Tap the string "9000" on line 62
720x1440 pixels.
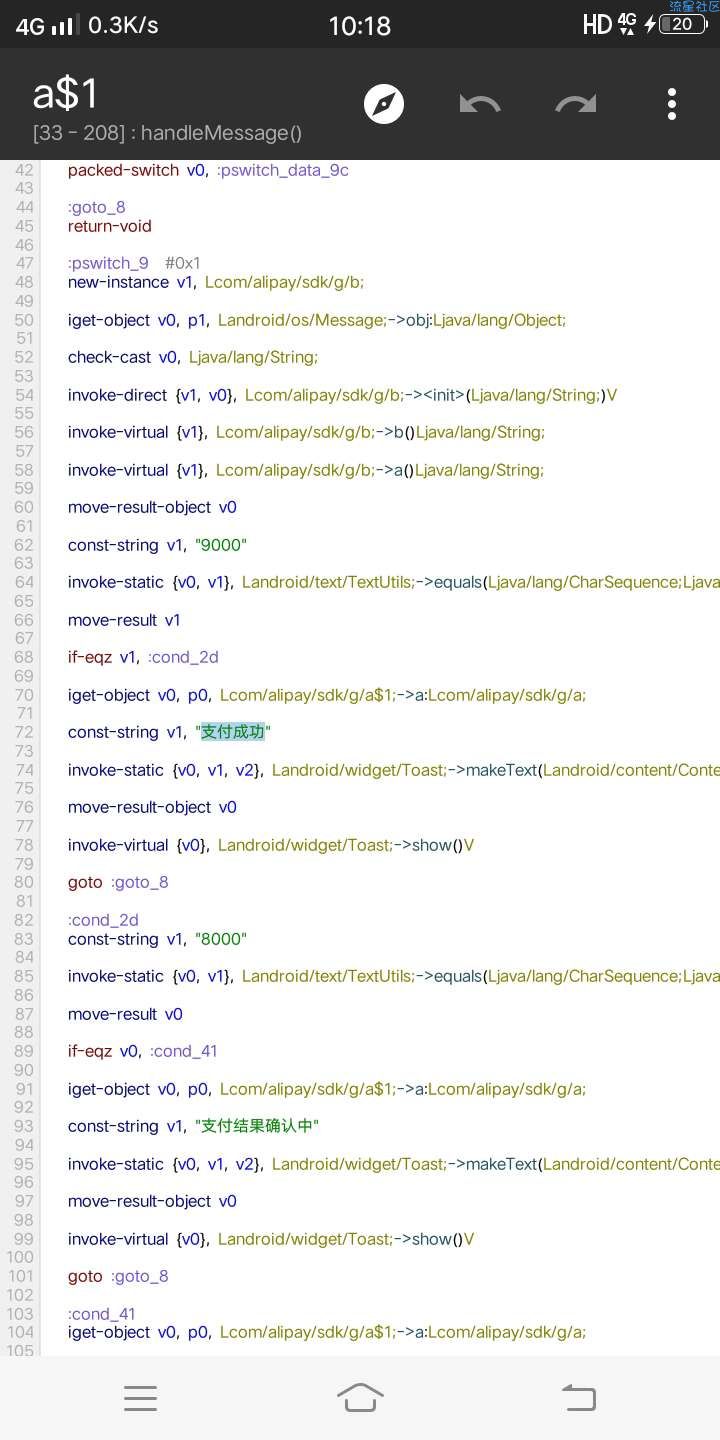(x=220, y=545)
